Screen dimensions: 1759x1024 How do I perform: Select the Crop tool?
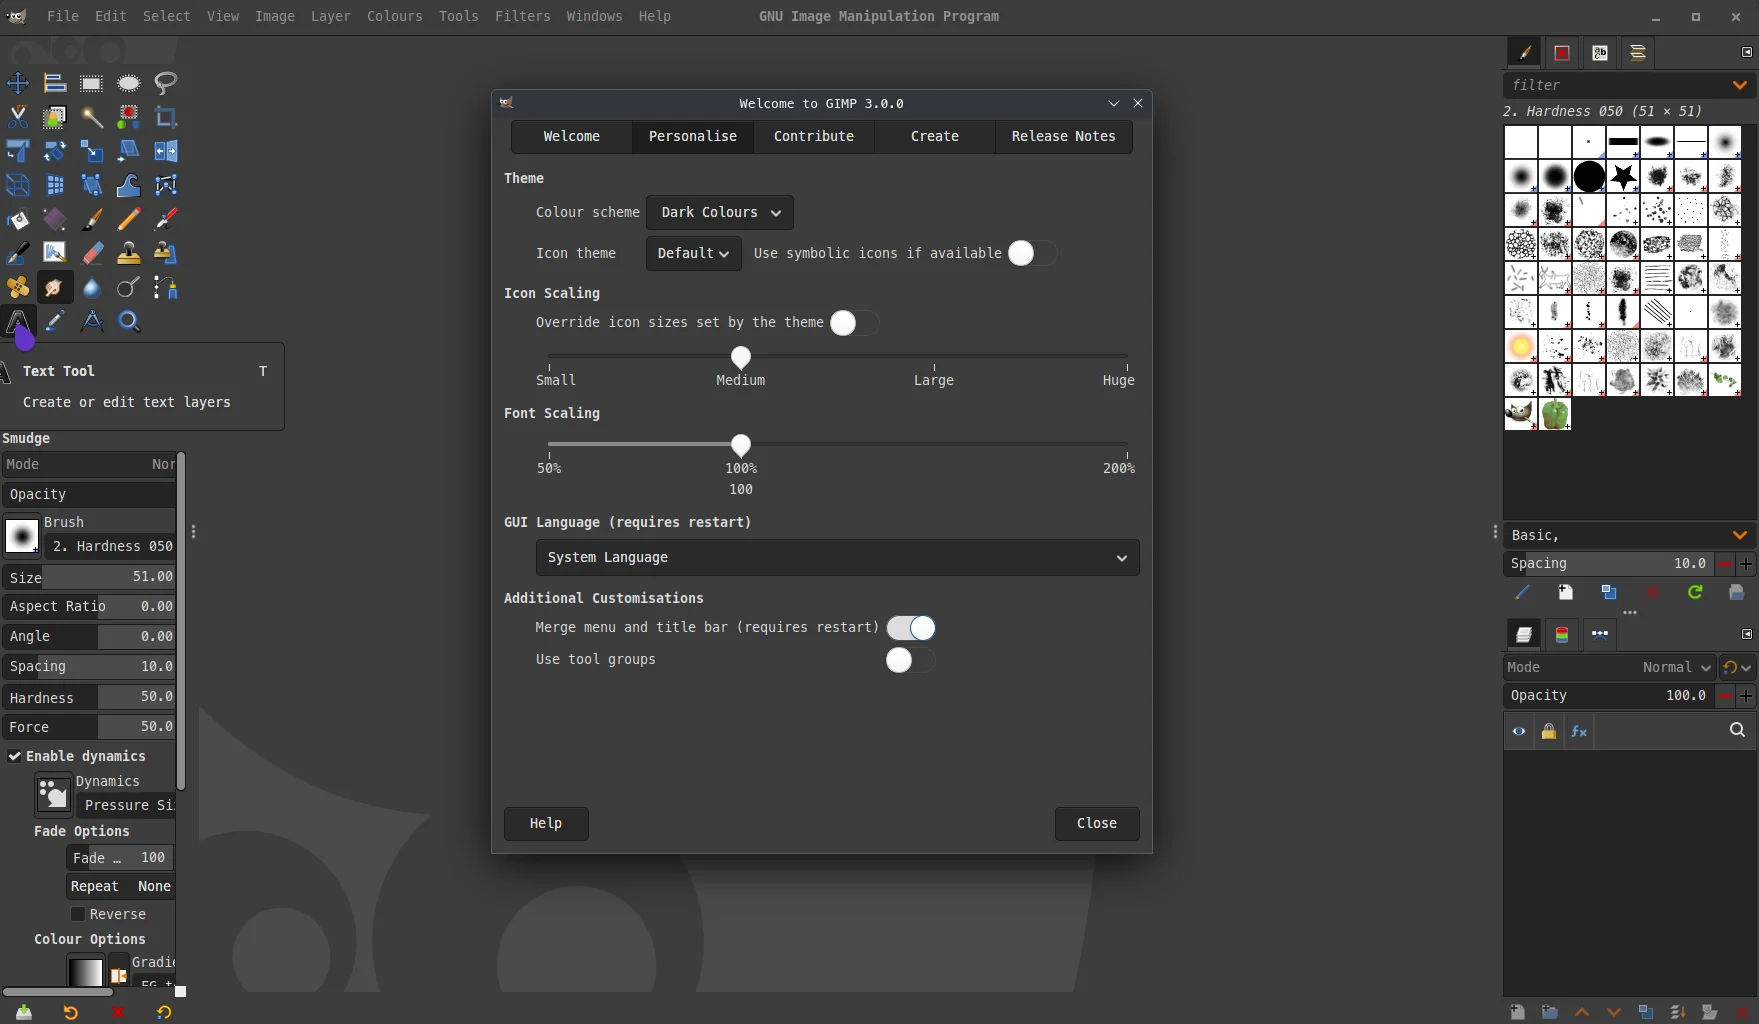point(166,118)
